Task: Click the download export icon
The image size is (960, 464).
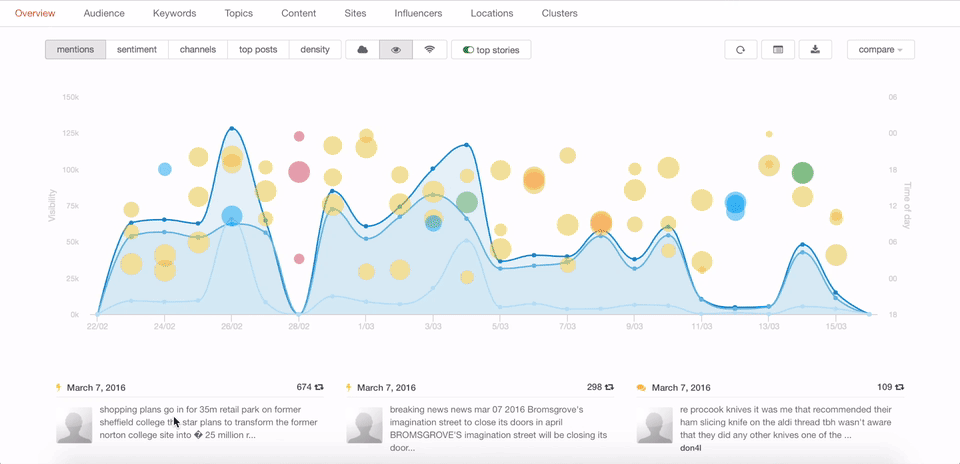Action: (815, 50)
